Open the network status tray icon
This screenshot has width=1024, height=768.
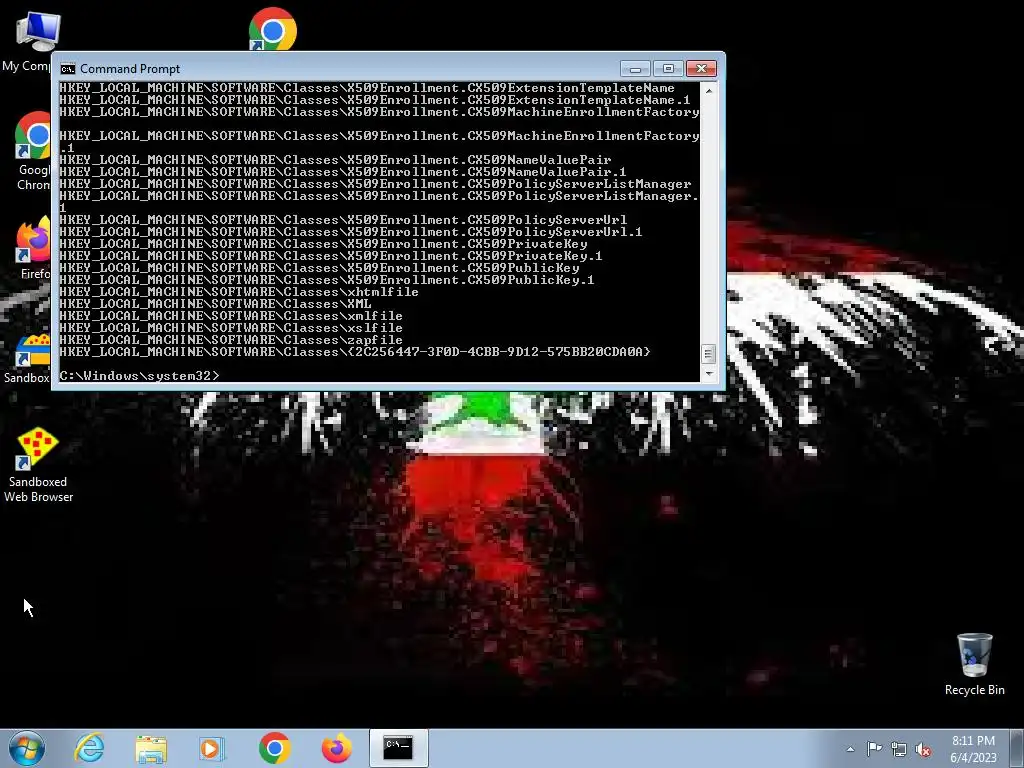point(899,749)
